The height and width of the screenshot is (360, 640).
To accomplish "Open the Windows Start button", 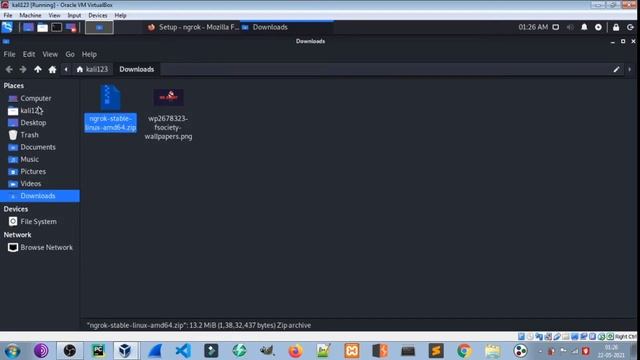I will (12, 351).
